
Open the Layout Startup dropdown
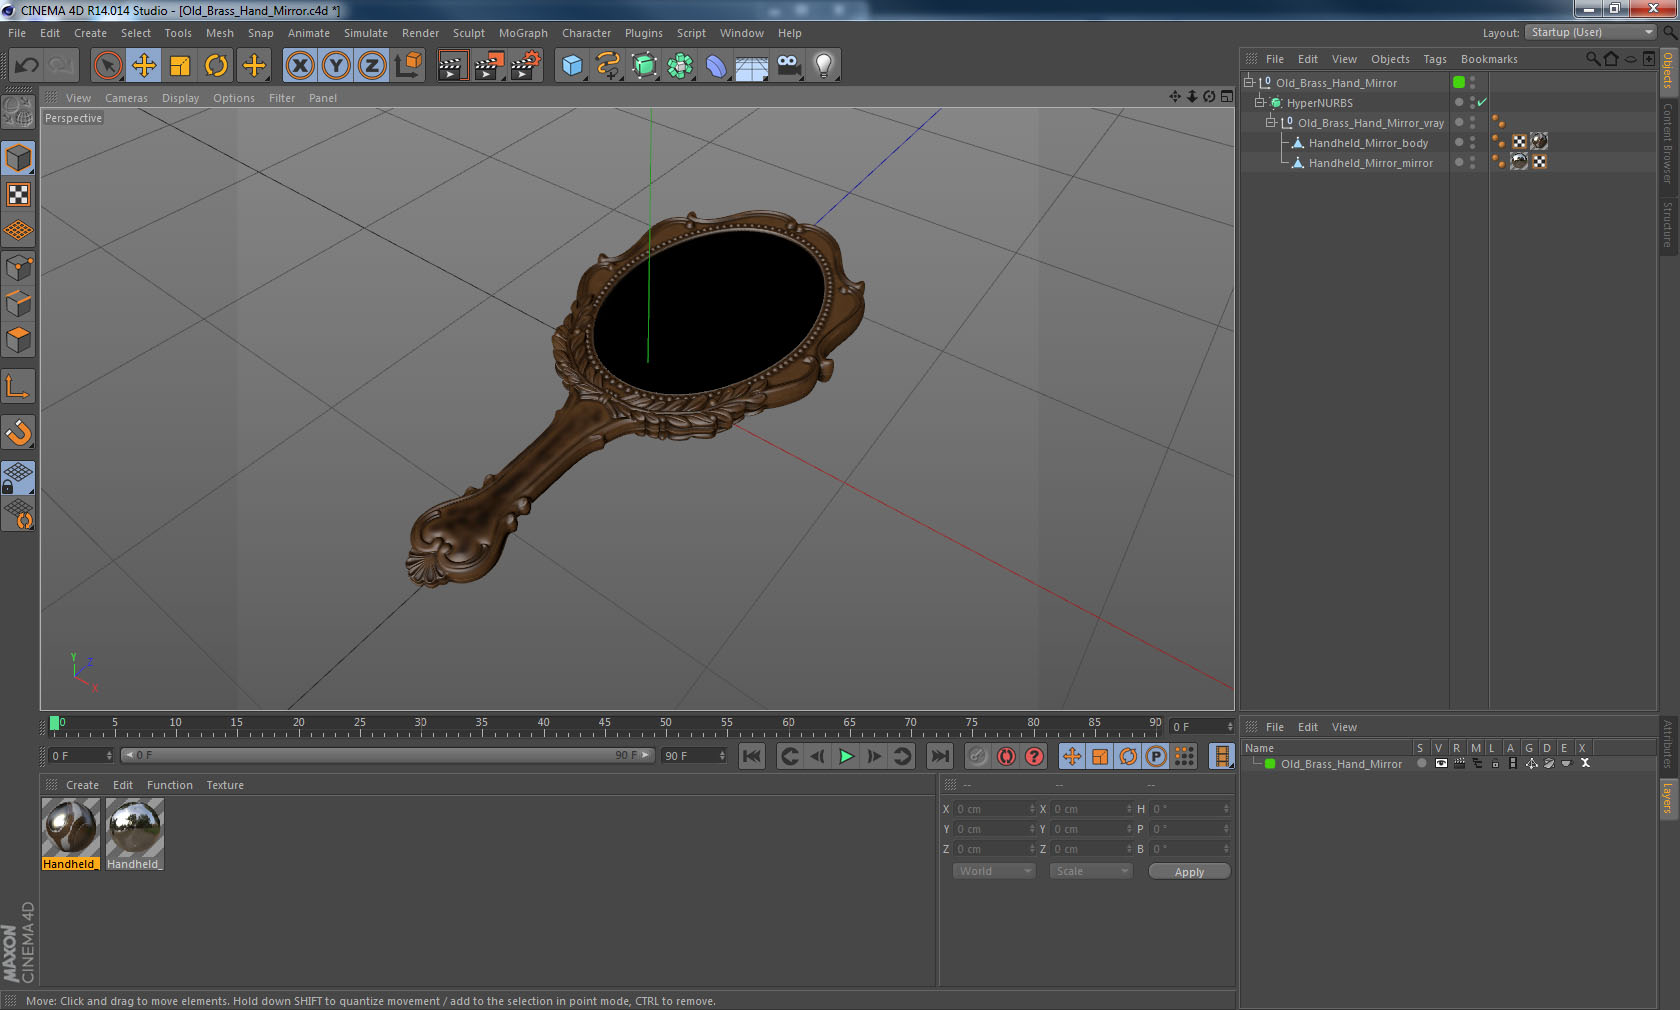point(1591,32)
